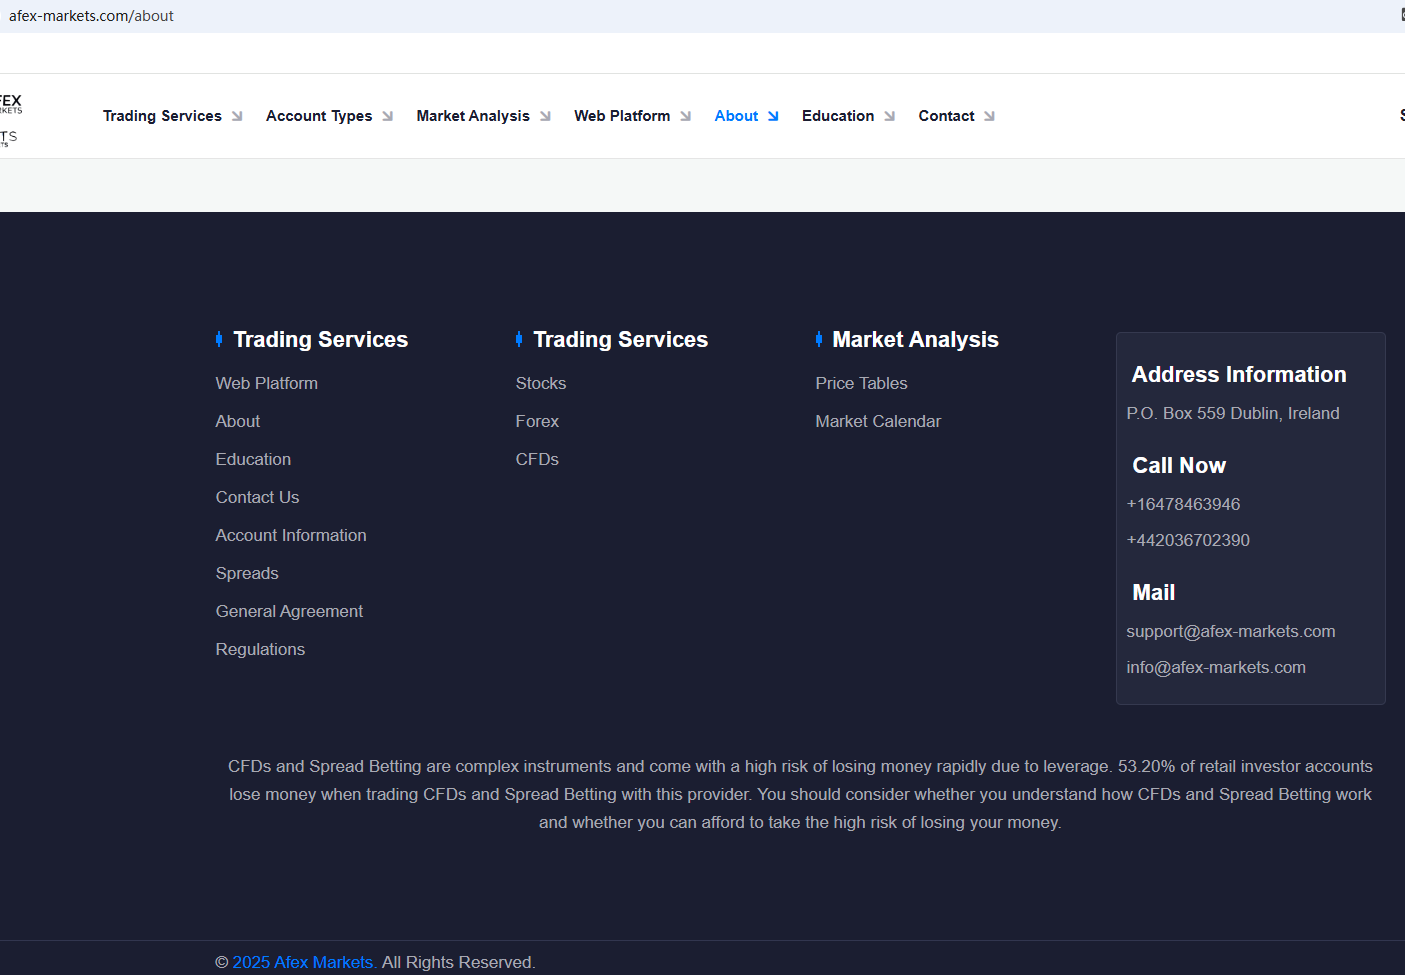Image resolution: width=1405 pixels, height=975 pixels.
Task: Click the blue arrow next to About
Action: [773, 116]
